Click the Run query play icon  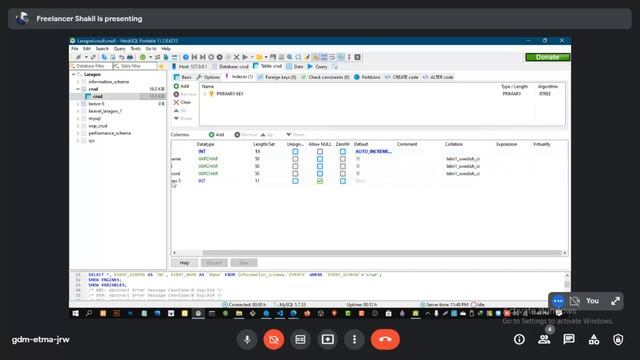(x=245, y=57)
